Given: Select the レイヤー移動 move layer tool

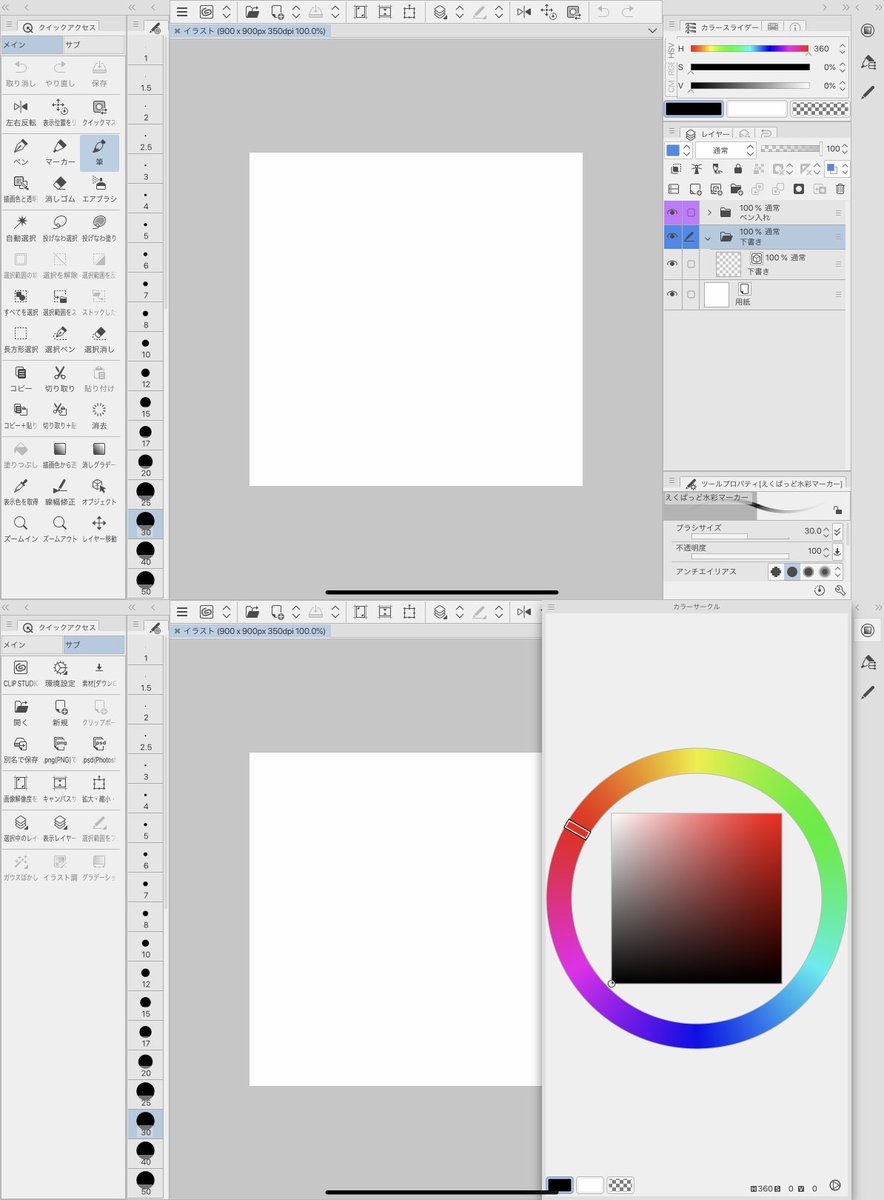Looking at the screenshot, I should [x=99, y=529].
